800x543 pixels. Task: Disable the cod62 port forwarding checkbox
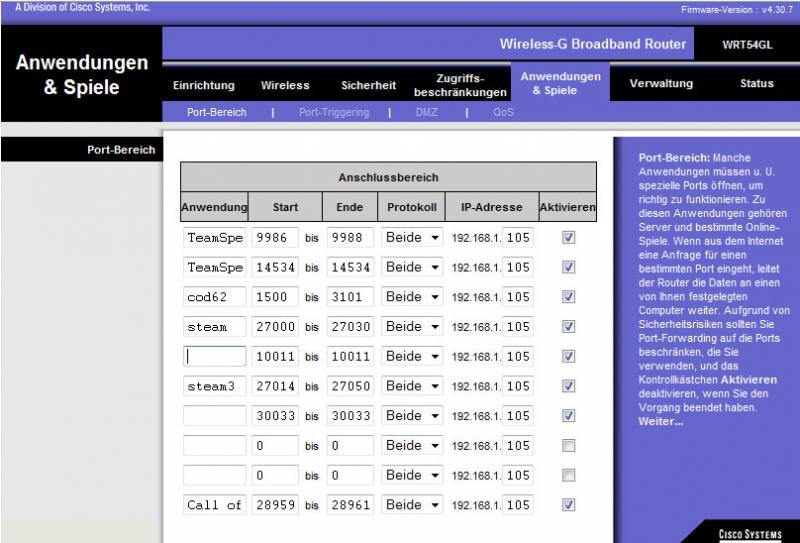click(x=568, y=297)
